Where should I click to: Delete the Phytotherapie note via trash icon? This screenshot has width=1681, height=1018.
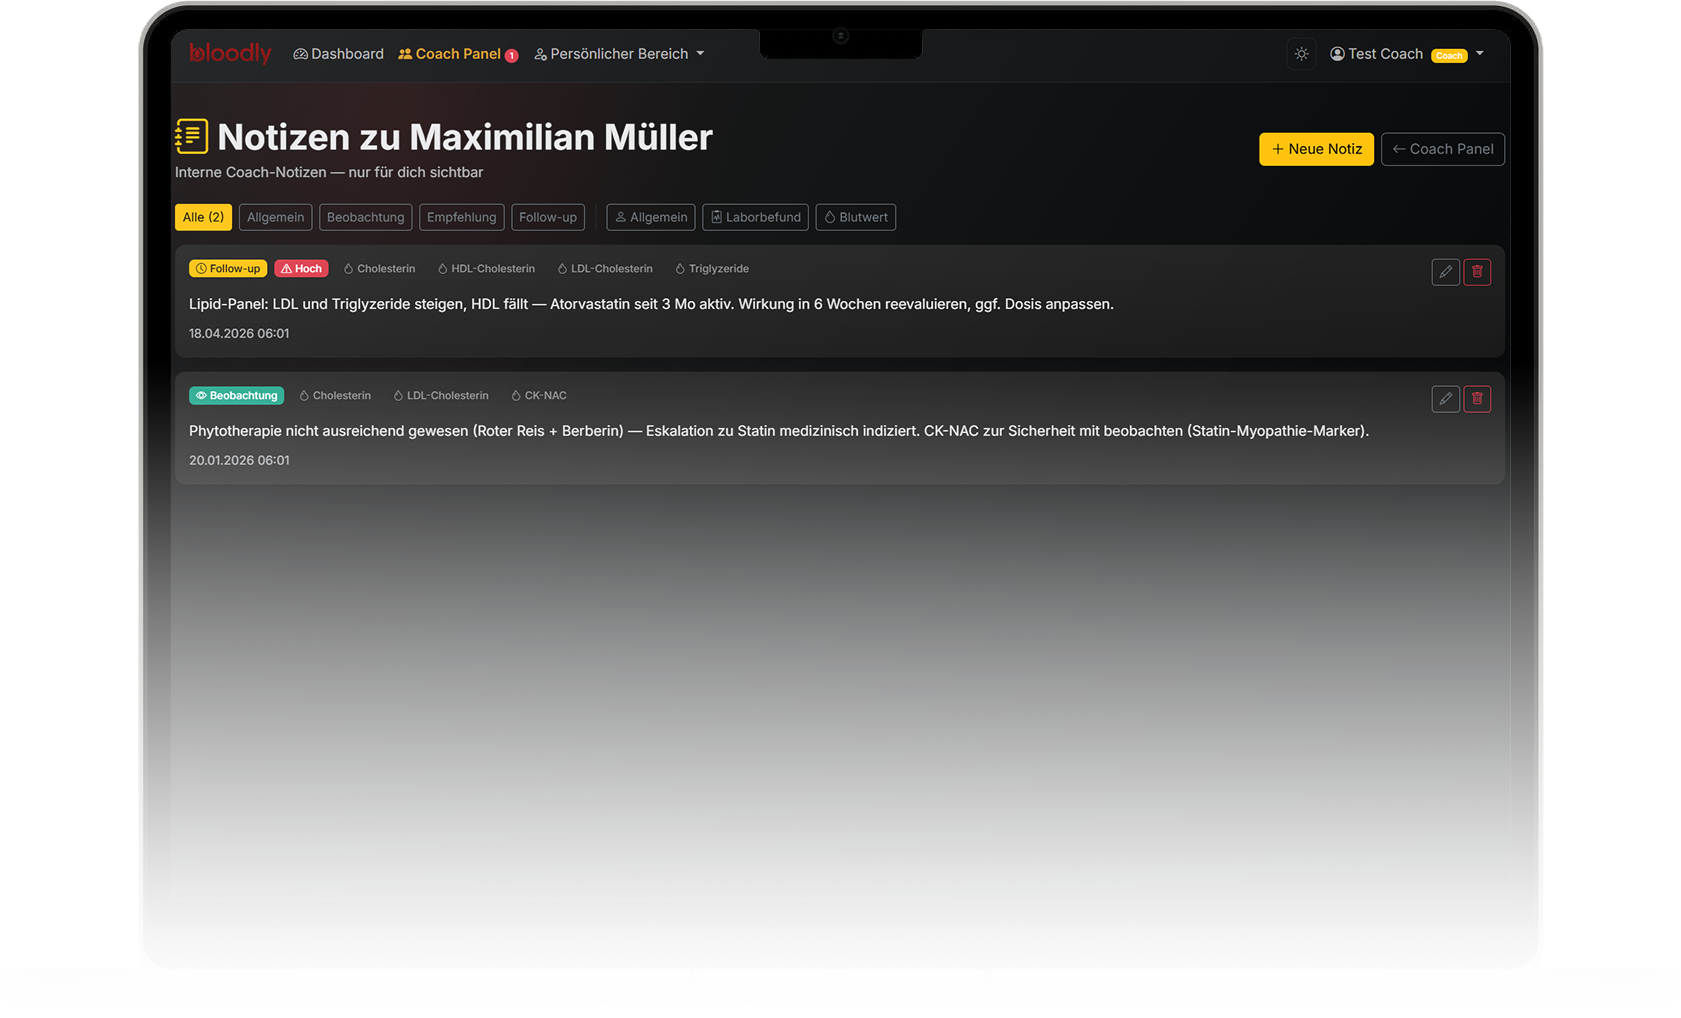click(x=1477, y=398)
